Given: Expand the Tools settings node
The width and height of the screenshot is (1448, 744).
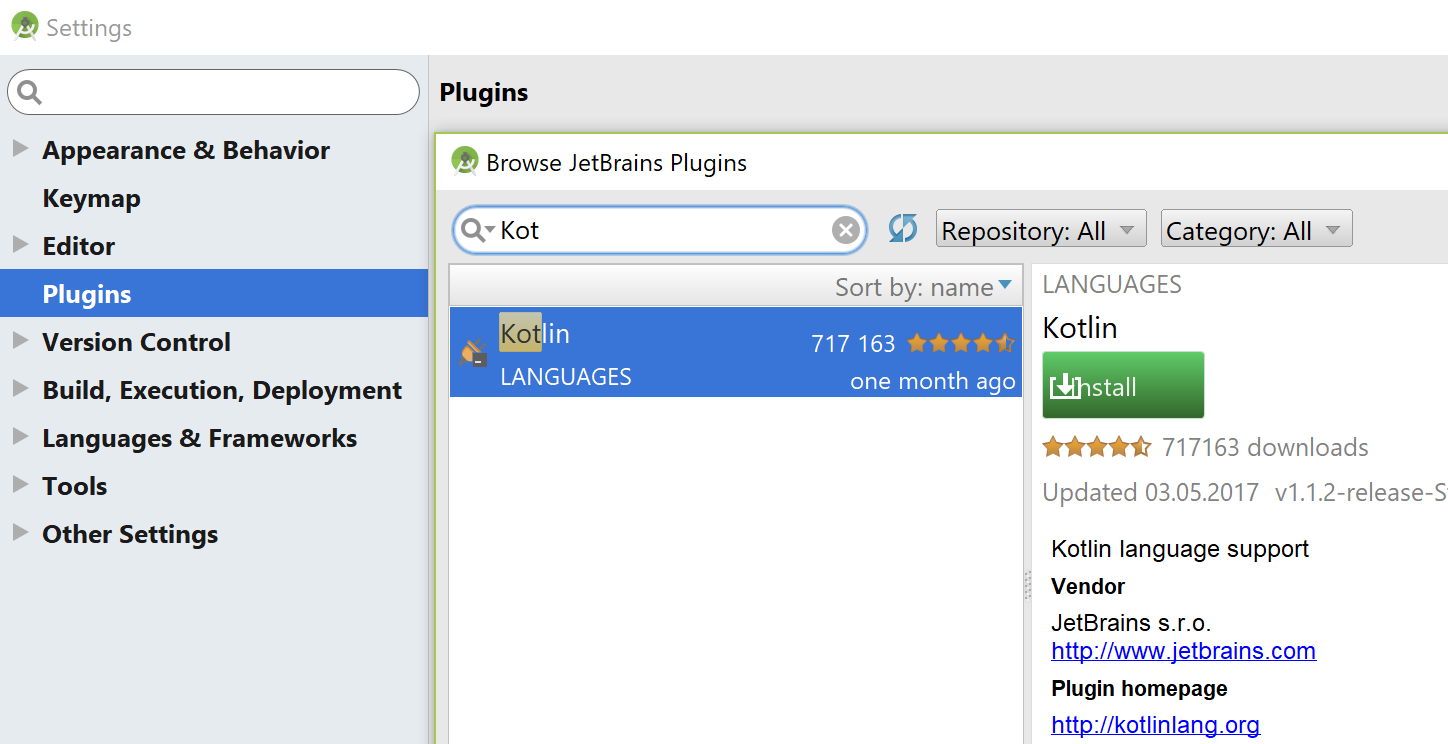Looking at the screenshot, I should coord(20,485).
